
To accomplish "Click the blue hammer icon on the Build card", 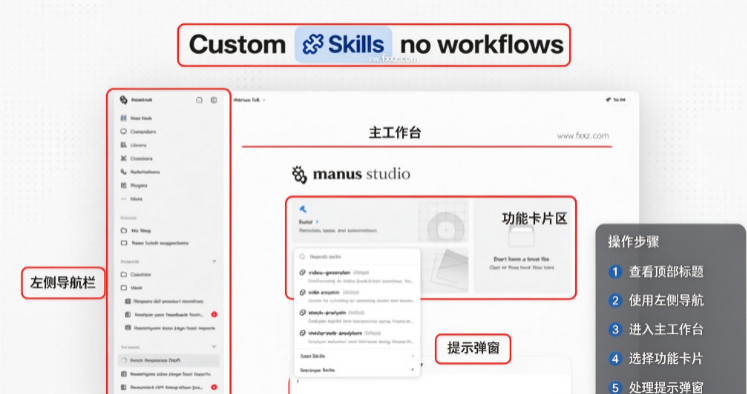I will 303,209.
